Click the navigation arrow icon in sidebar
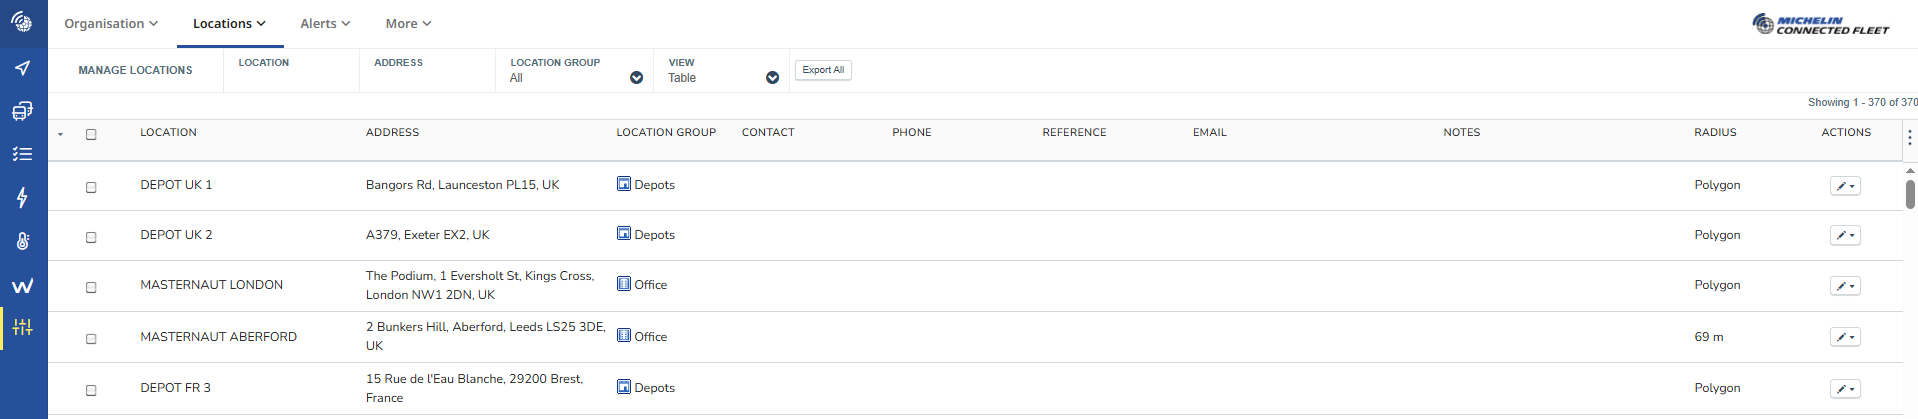Viewport: 1918px width, 419px height. coord(22,68)
